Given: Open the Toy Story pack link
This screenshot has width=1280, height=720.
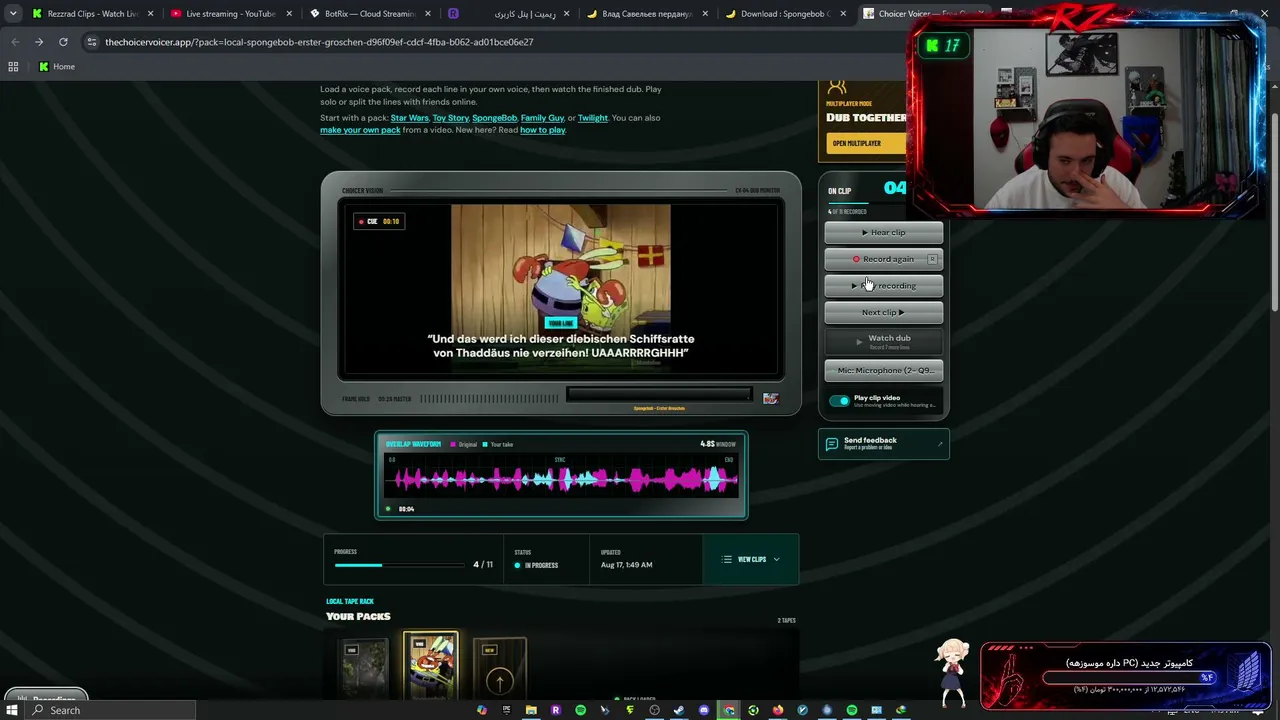Looking at the screenshot, I should tap(451, 118).
